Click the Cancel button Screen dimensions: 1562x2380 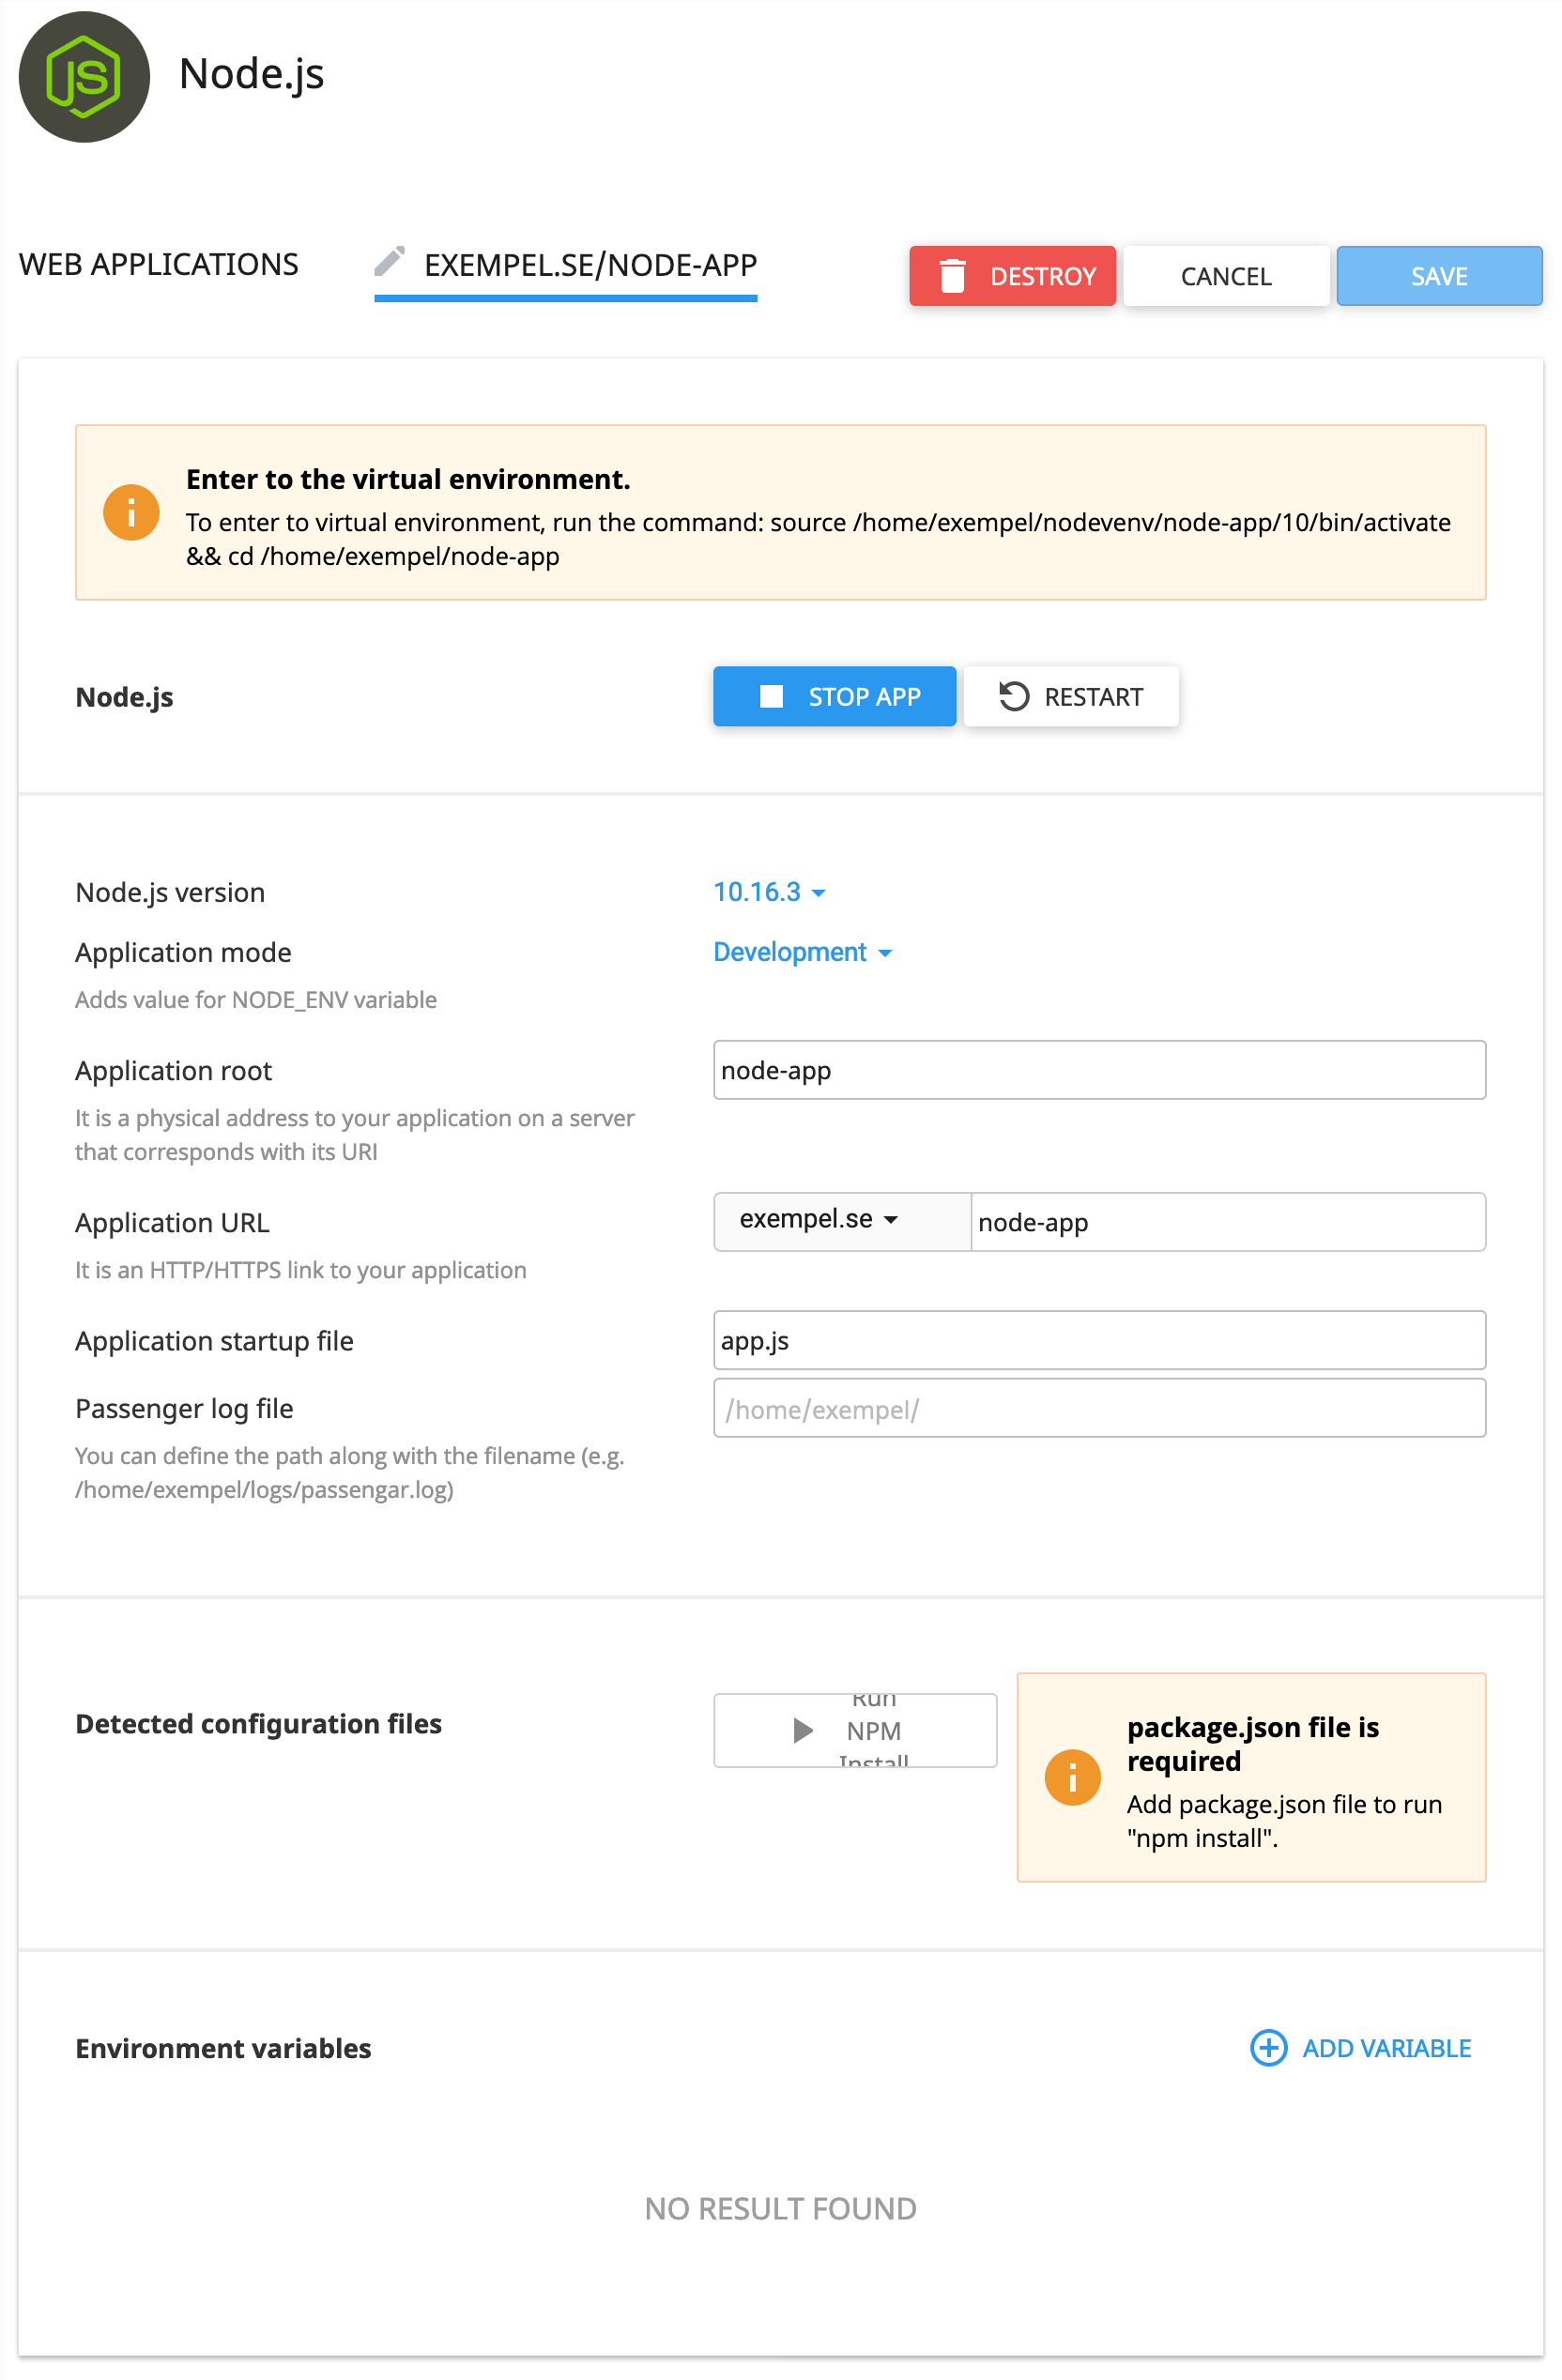click(x=1225, y=276)
